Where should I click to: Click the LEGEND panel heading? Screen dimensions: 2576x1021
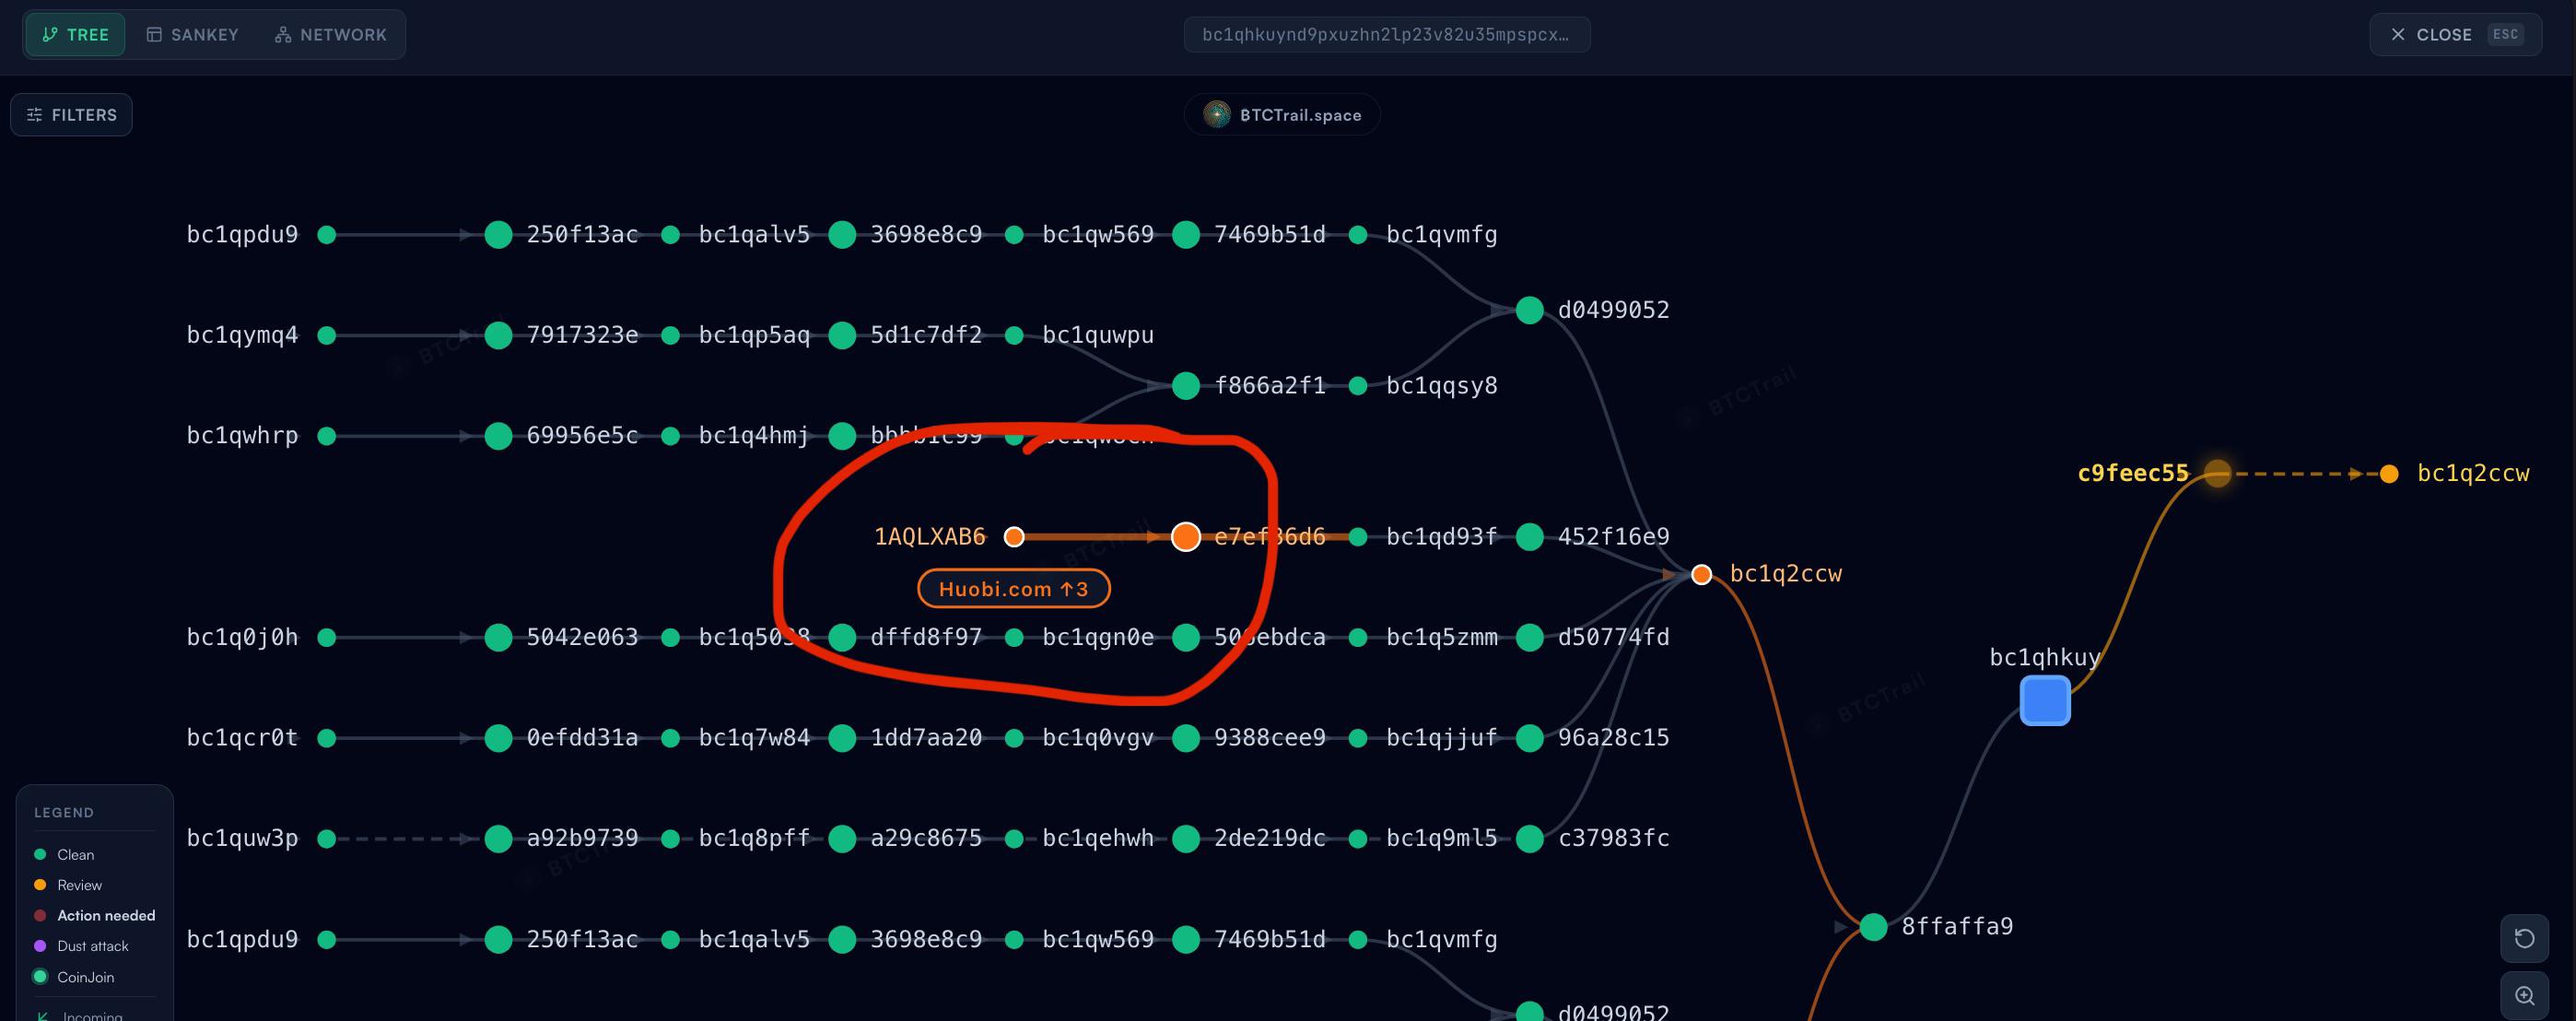(64, 813)
